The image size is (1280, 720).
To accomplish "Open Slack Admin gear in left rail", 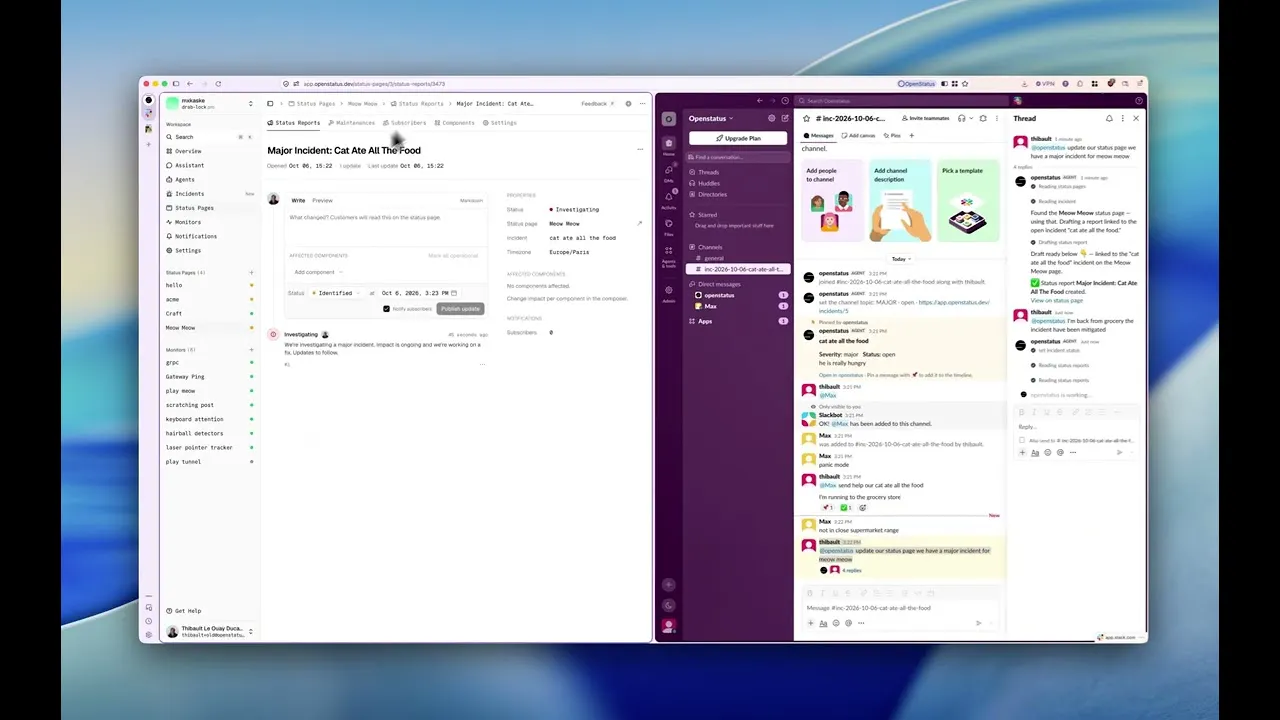I will tap(669, 292).
